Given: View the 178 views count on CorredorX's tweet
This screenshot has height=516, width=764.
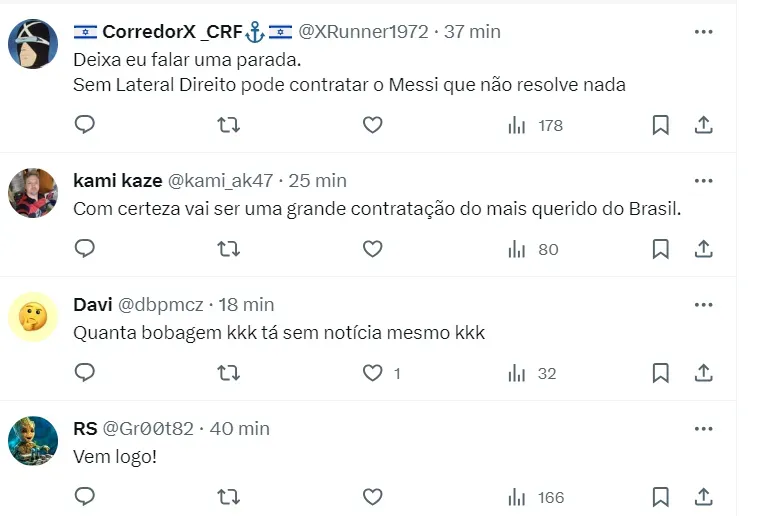Looking at the screenshot, I should click(536, 125).
